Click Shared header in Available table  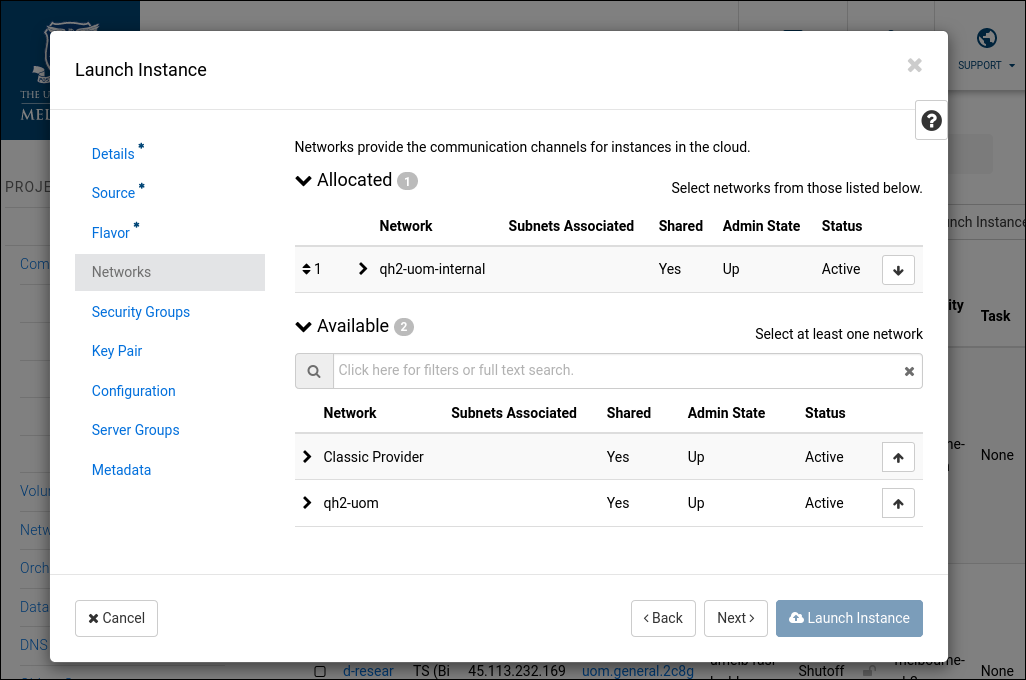point(628,413)
